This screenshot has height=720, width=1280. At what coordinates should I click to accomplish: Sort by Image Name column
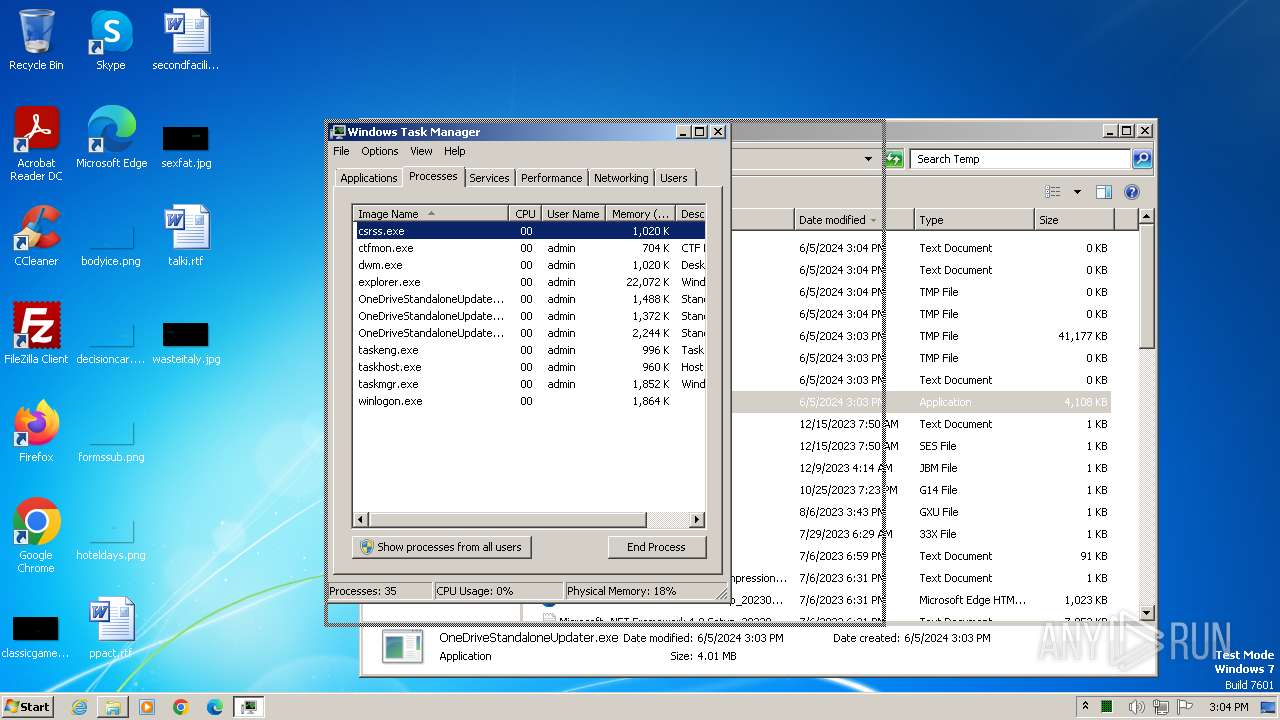[x=431, y=213]
